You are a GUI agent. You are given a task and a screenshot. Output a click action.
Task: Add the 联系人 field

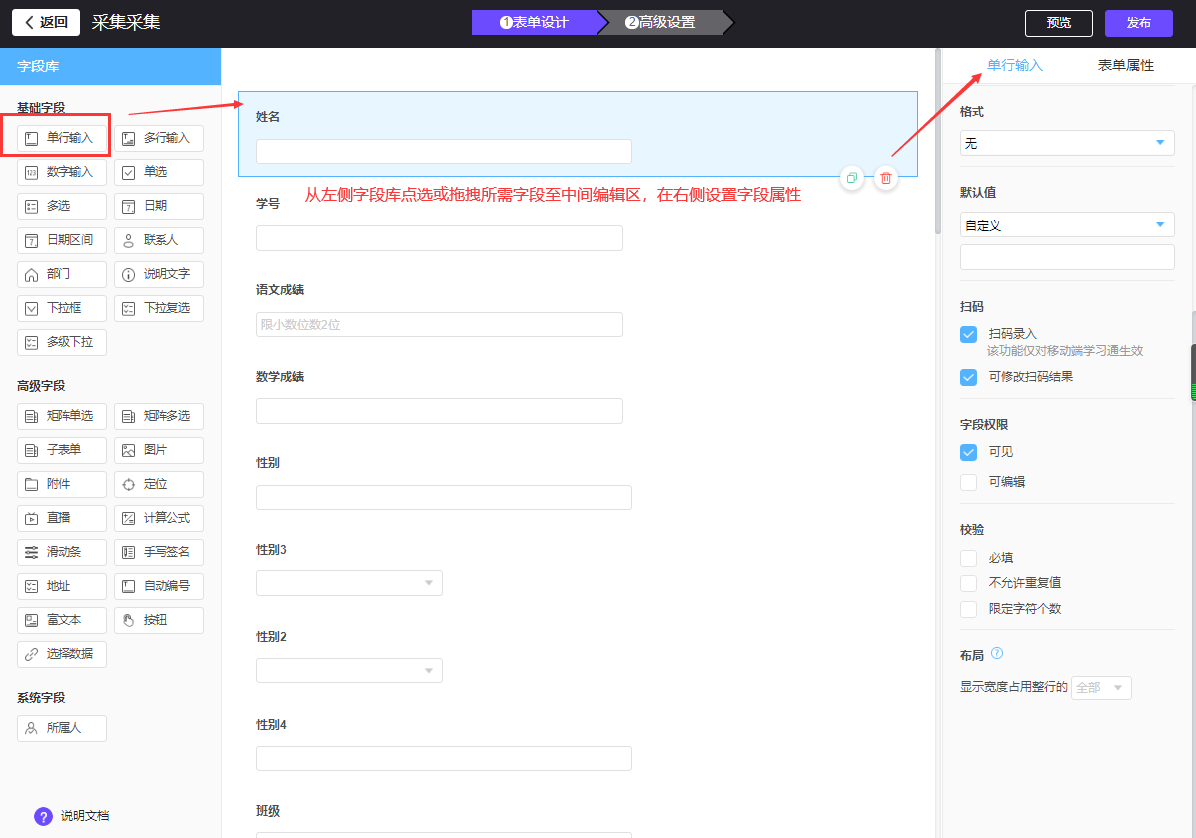(x=159, y=240)
